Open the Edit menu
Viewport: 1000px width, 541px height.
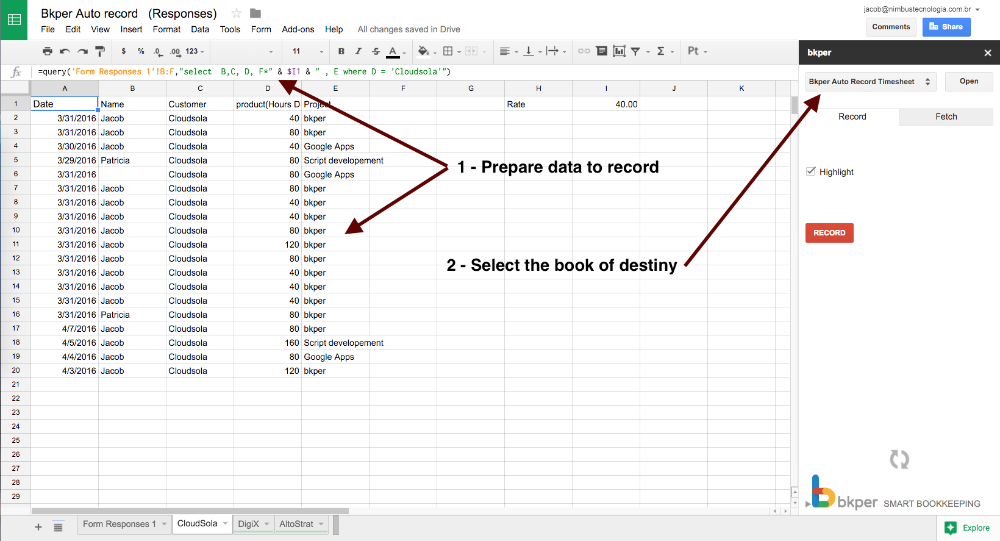73,29
